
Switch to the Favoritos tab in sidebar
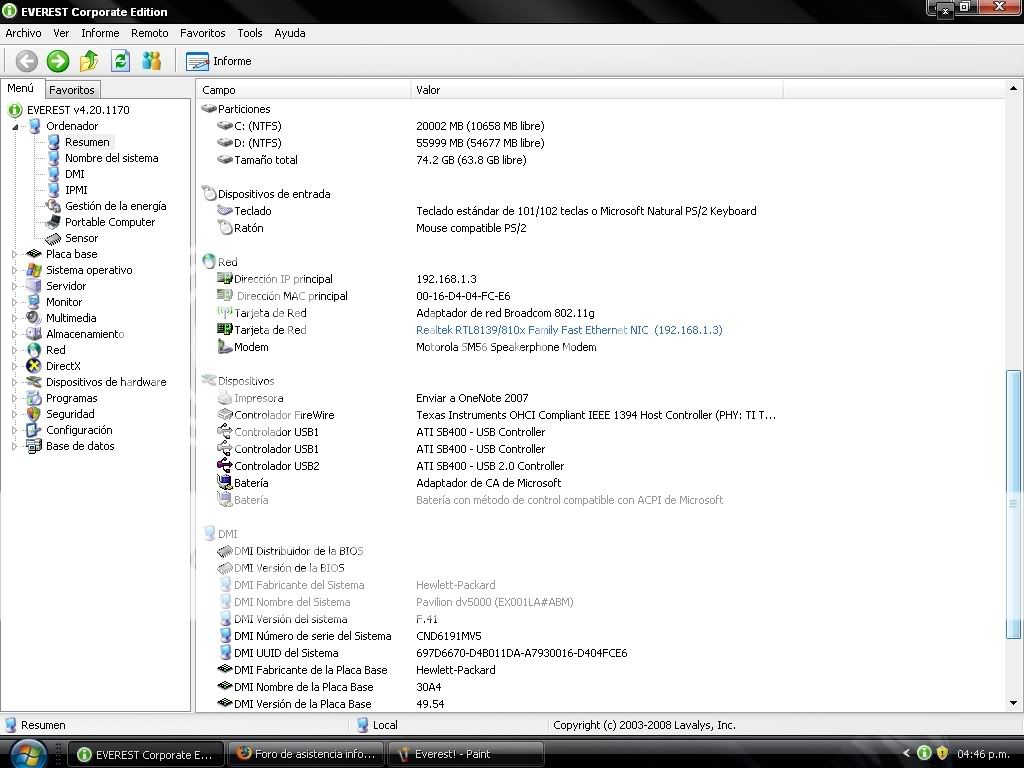click(x=72, y=89)
